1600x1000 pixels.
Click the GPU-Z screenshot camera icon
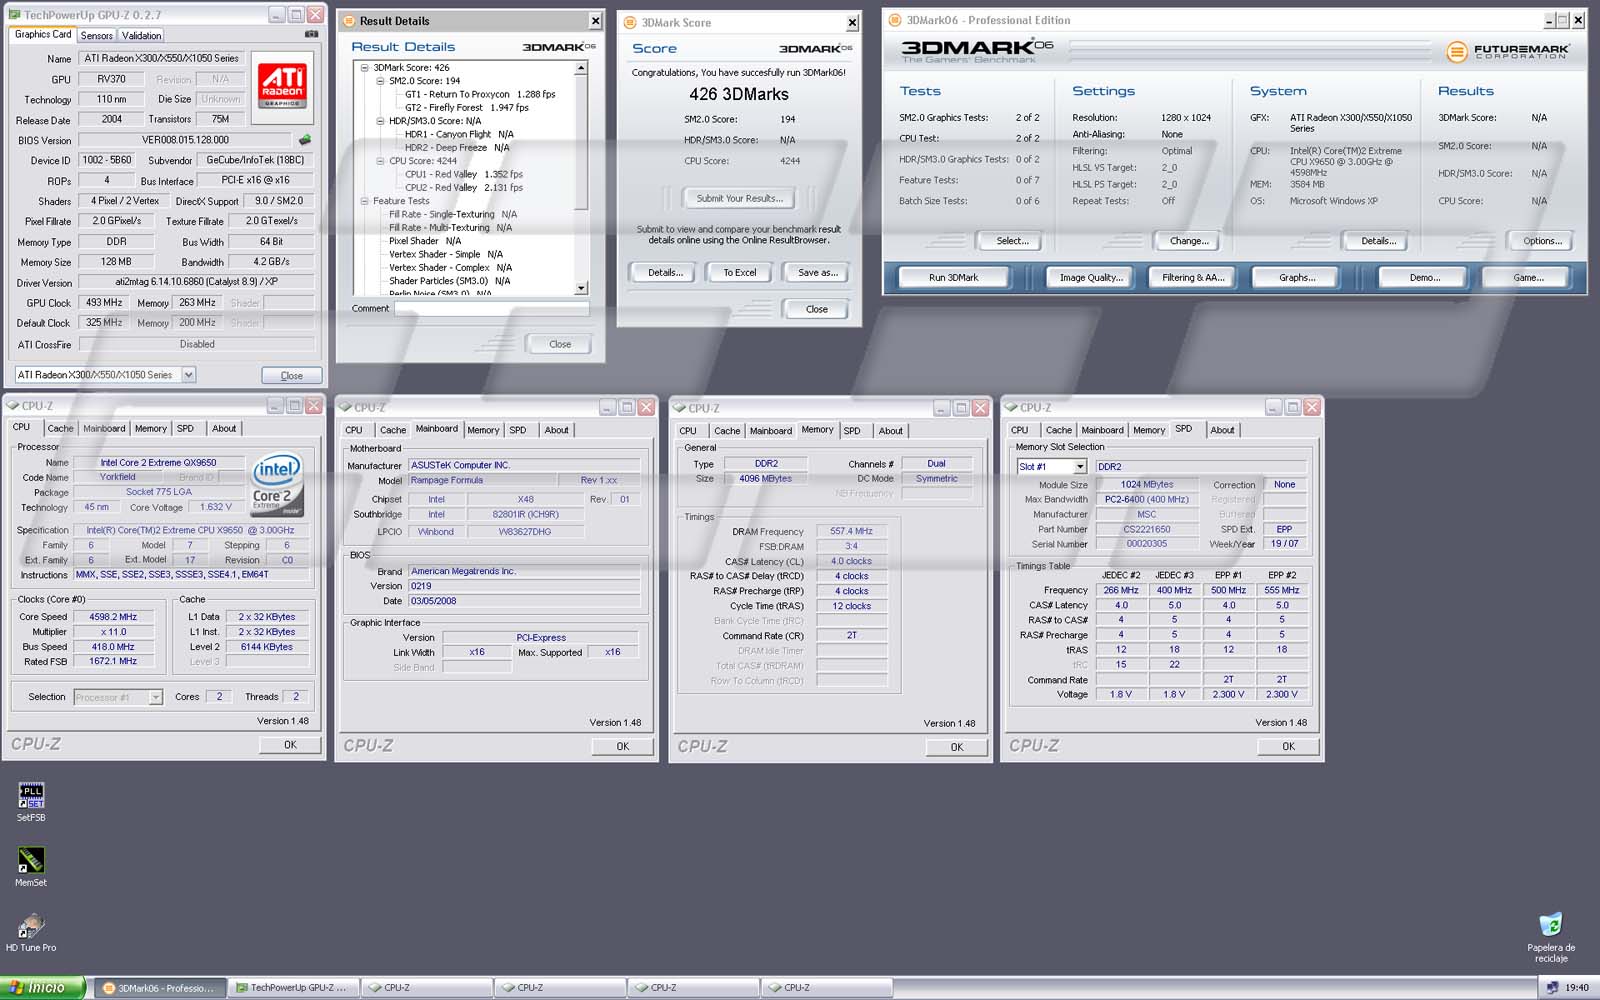(x=311, y=34)
